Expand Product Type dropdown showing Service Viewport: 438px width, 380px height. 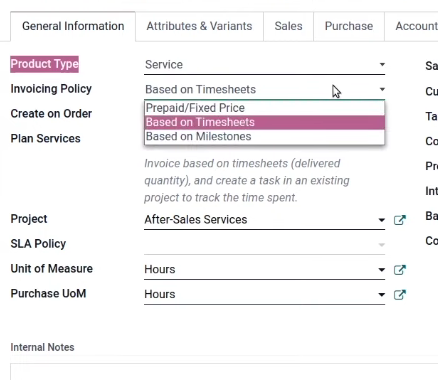click(265, 65)
